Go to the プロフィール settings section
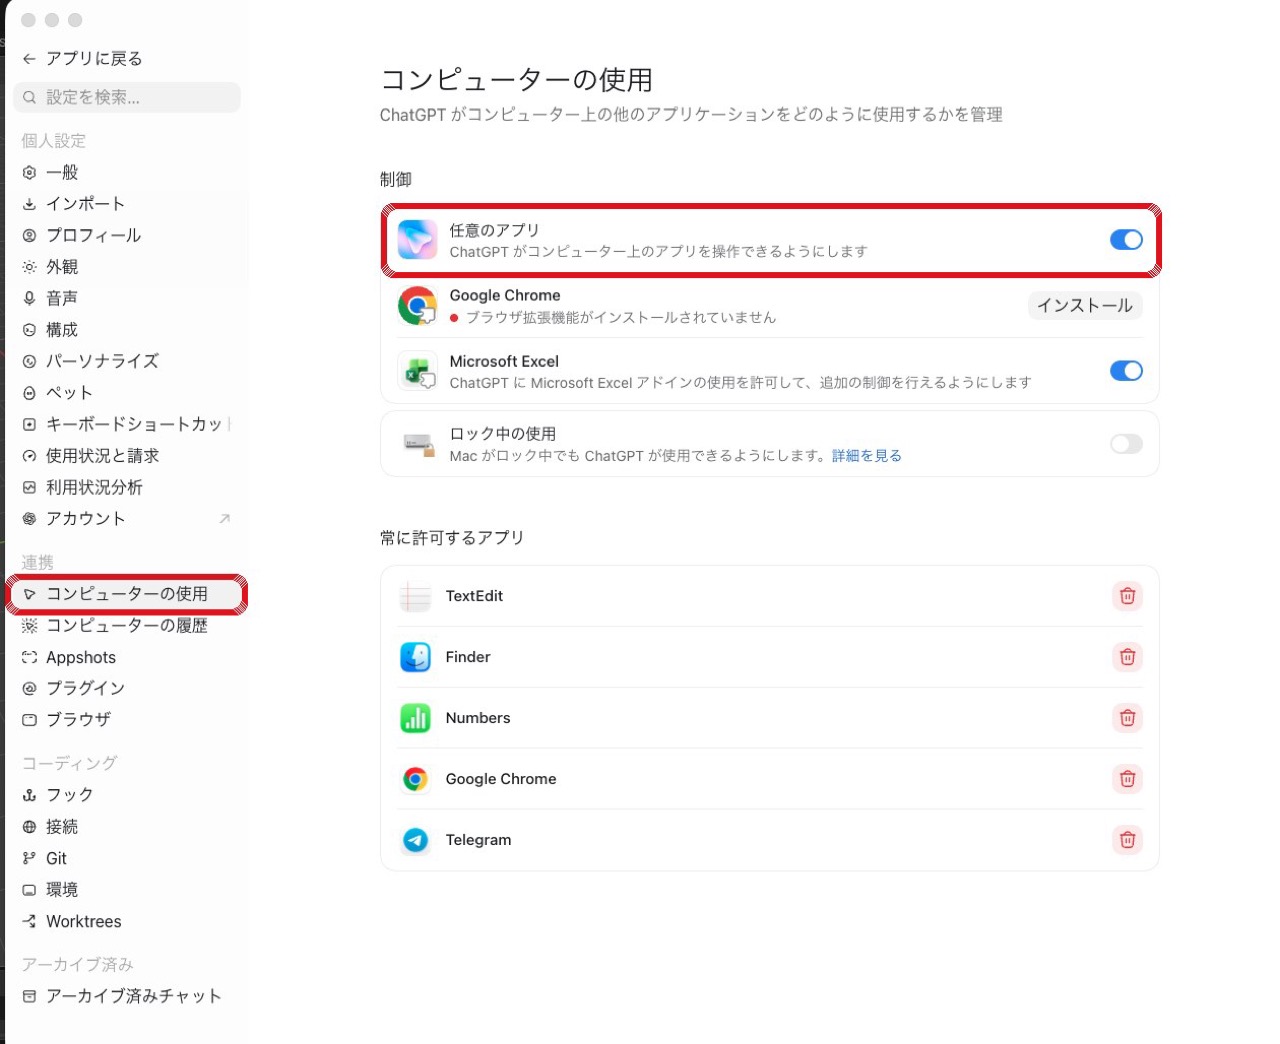 click(127, 235)
